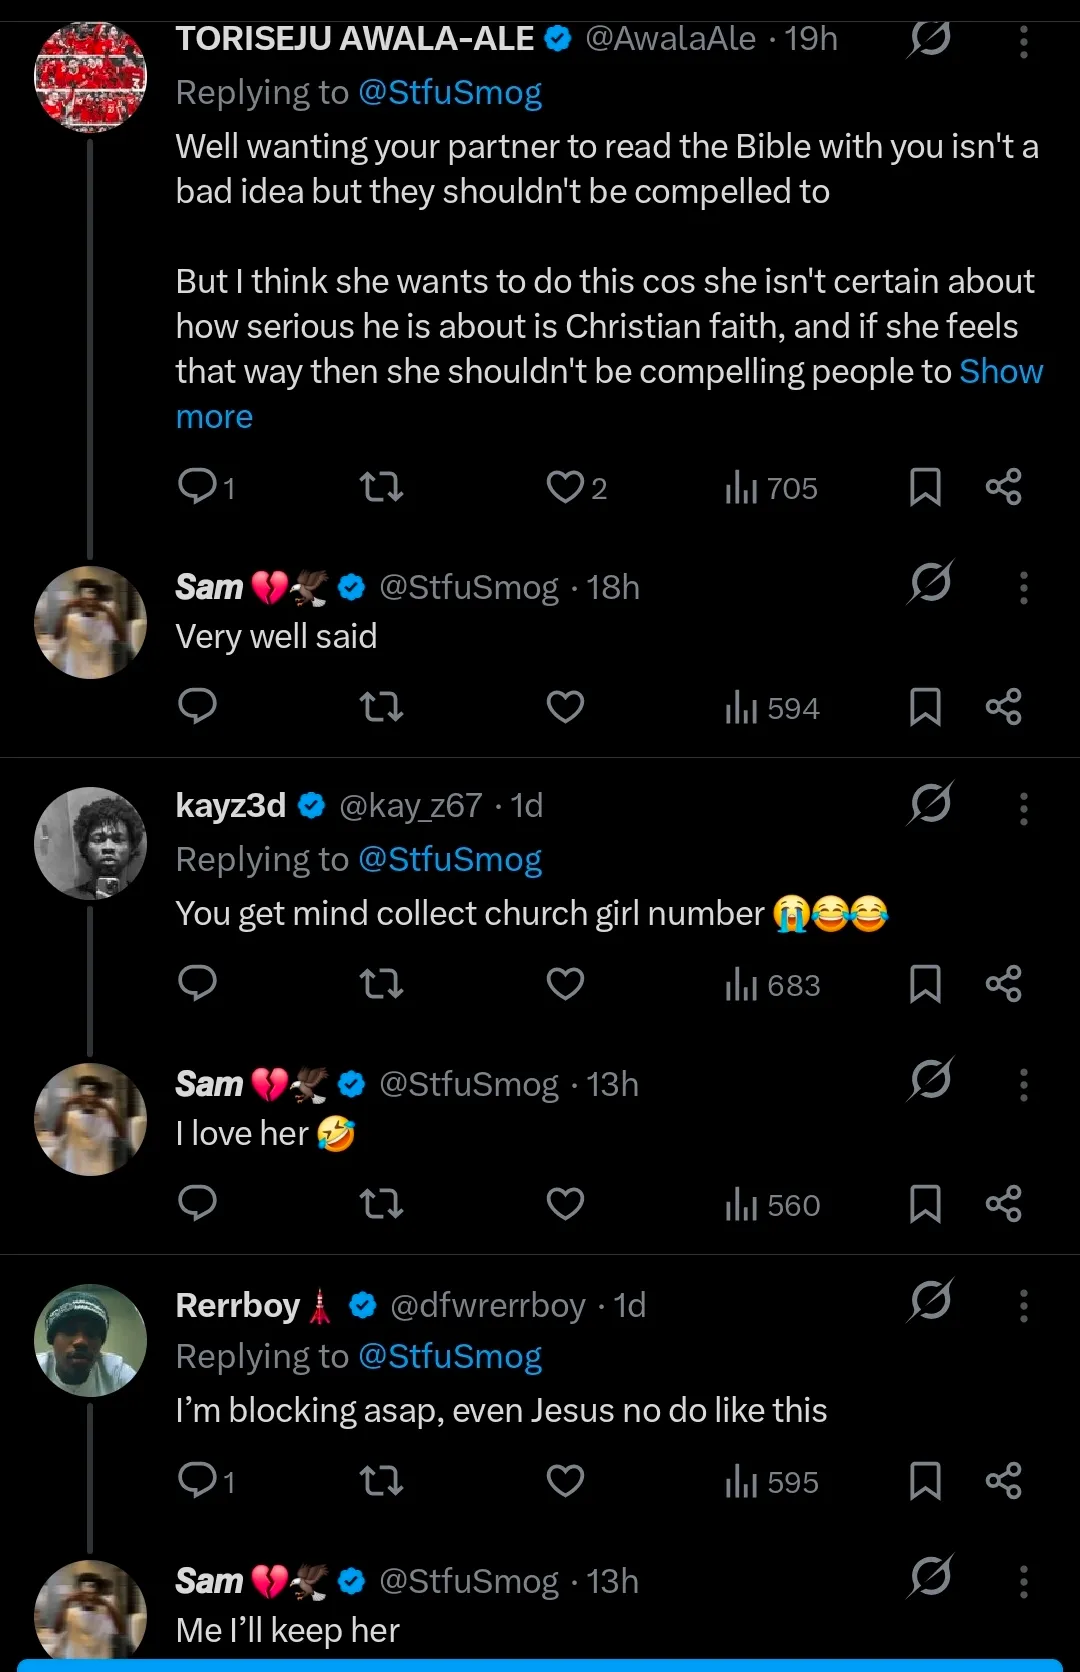The image size is (1080, 1672).
Task: Open kayz3d's profile picture
Action: point(91,843)
